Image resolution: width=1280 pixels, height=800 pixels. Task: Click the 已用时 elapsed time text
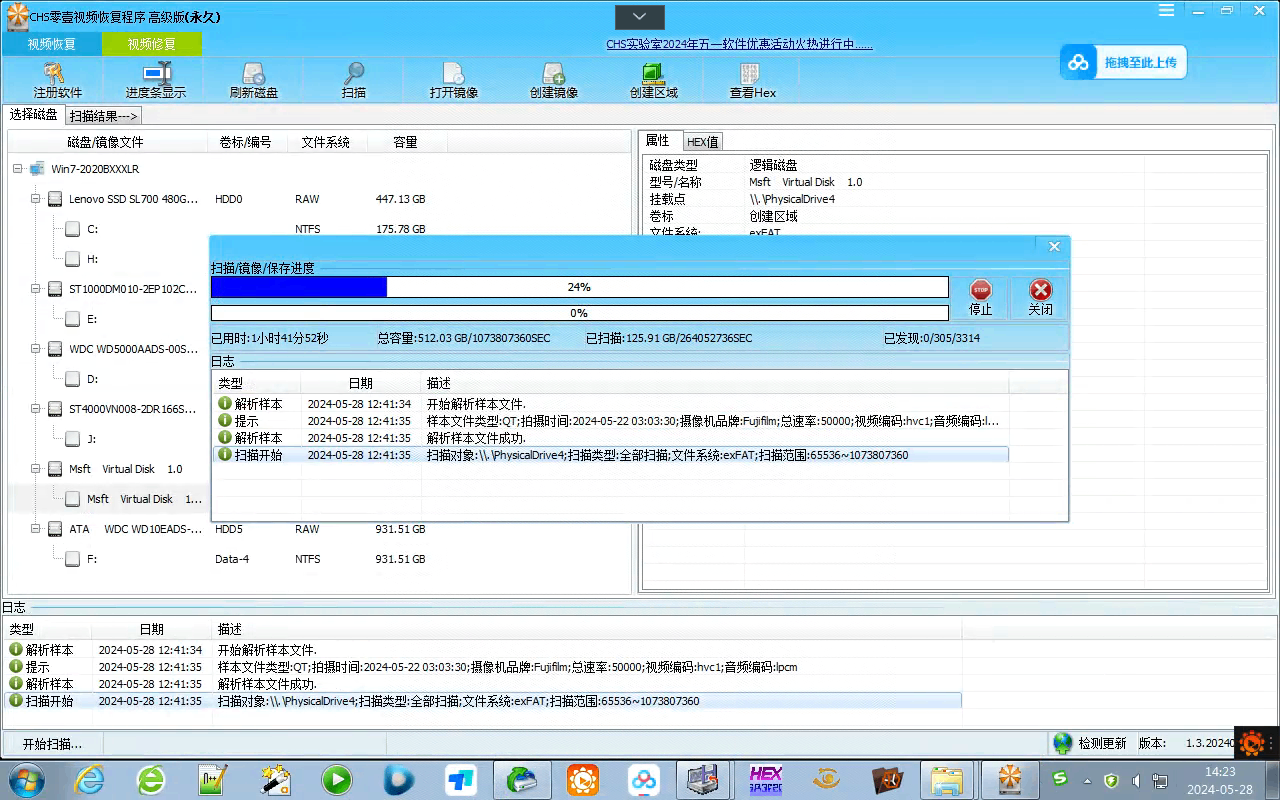[270, 338]
